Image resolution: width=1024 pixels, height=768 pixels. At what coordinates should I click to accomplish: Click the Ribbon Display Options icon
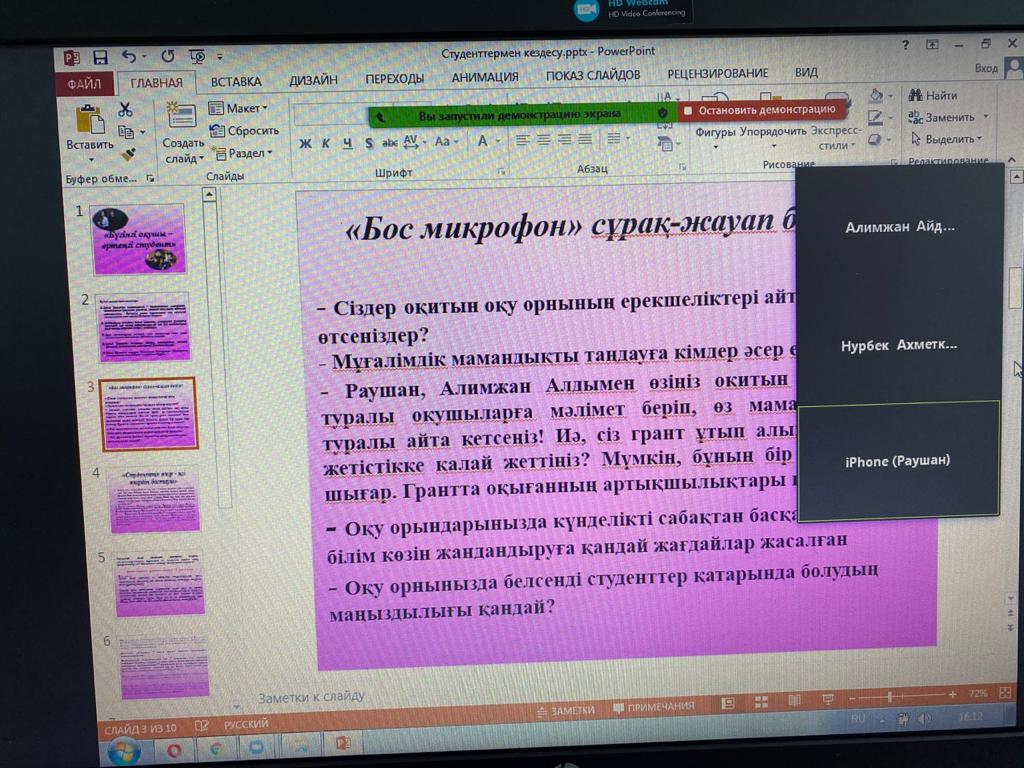[x=932, y=44]
